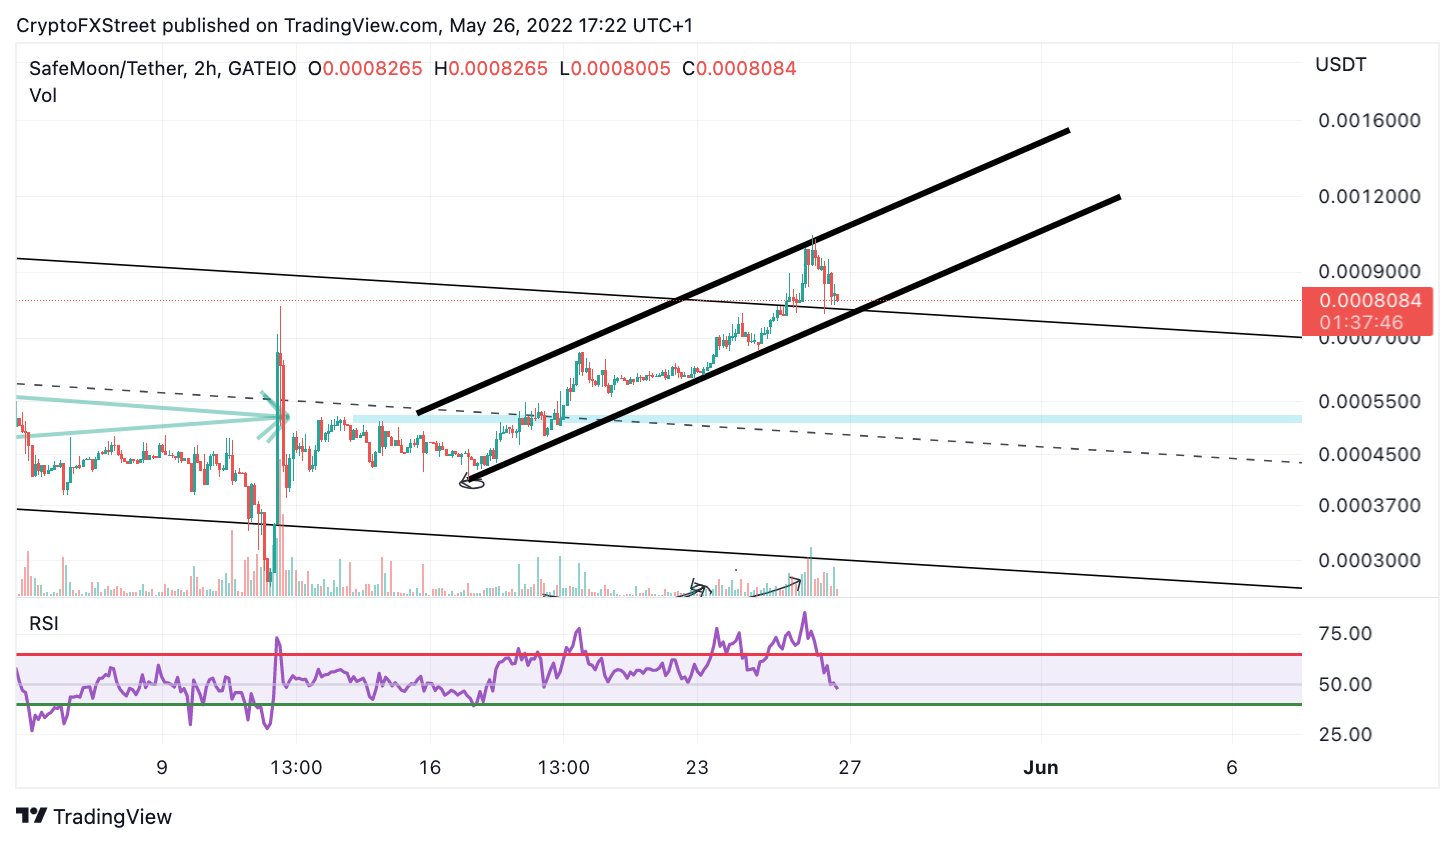Click the red RSI overbought line

click(659, 655)
